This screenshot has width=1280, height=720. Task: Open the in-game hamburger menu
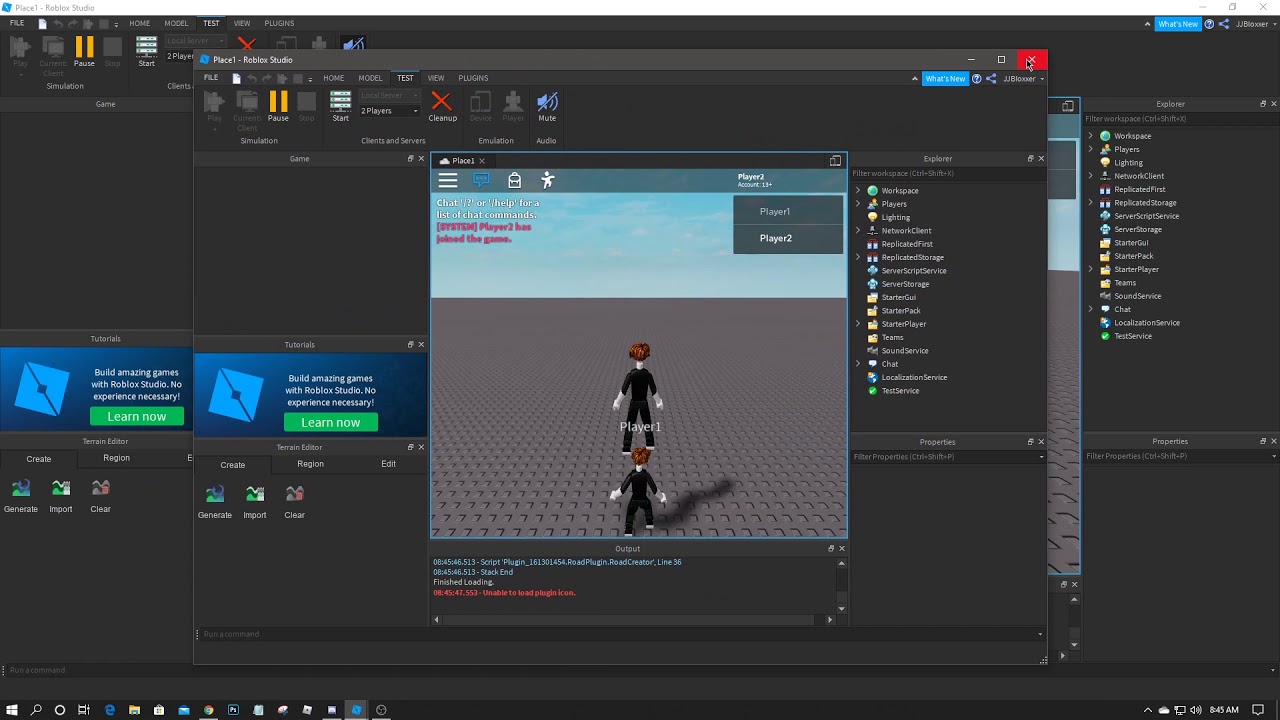pyautogui.click(x=448, y=180)
